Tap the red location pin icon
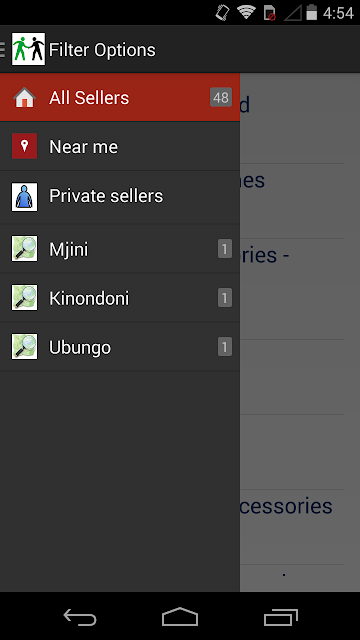 tap(24, 146)
